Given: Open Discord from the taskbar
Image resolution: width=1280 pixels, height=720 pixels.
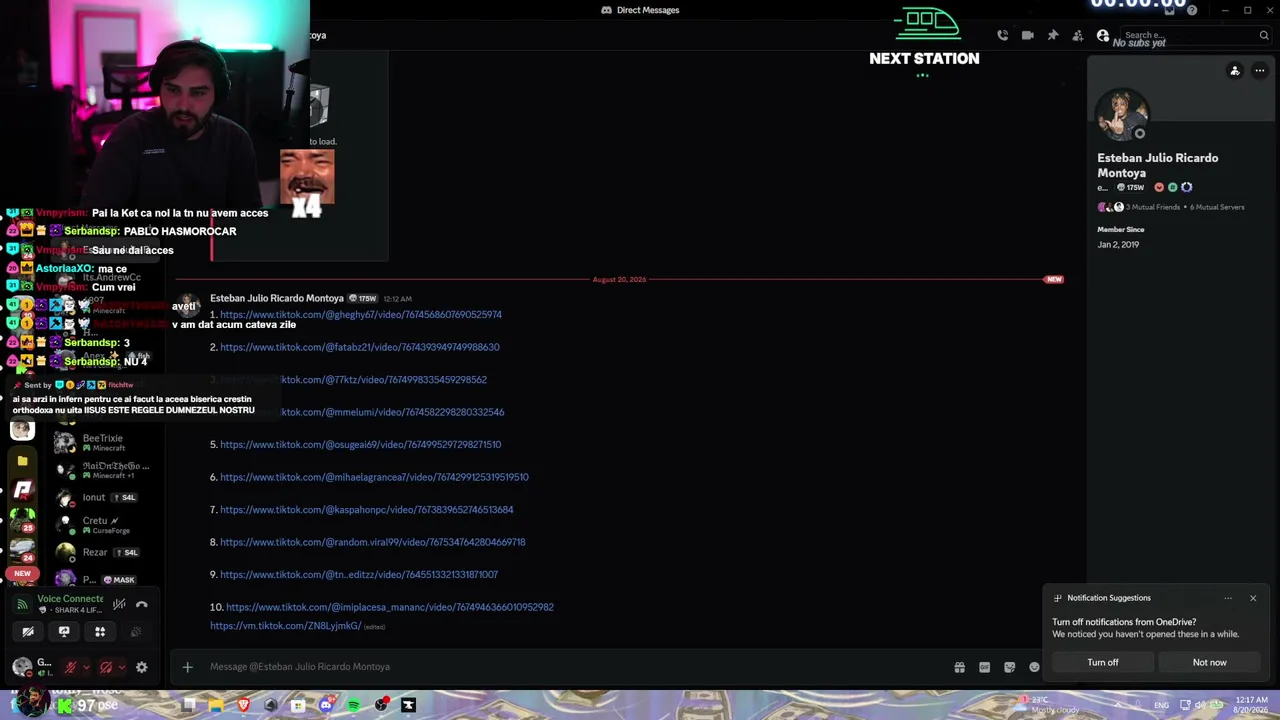Looking at the screenshot, I should [x=326, y=705].
